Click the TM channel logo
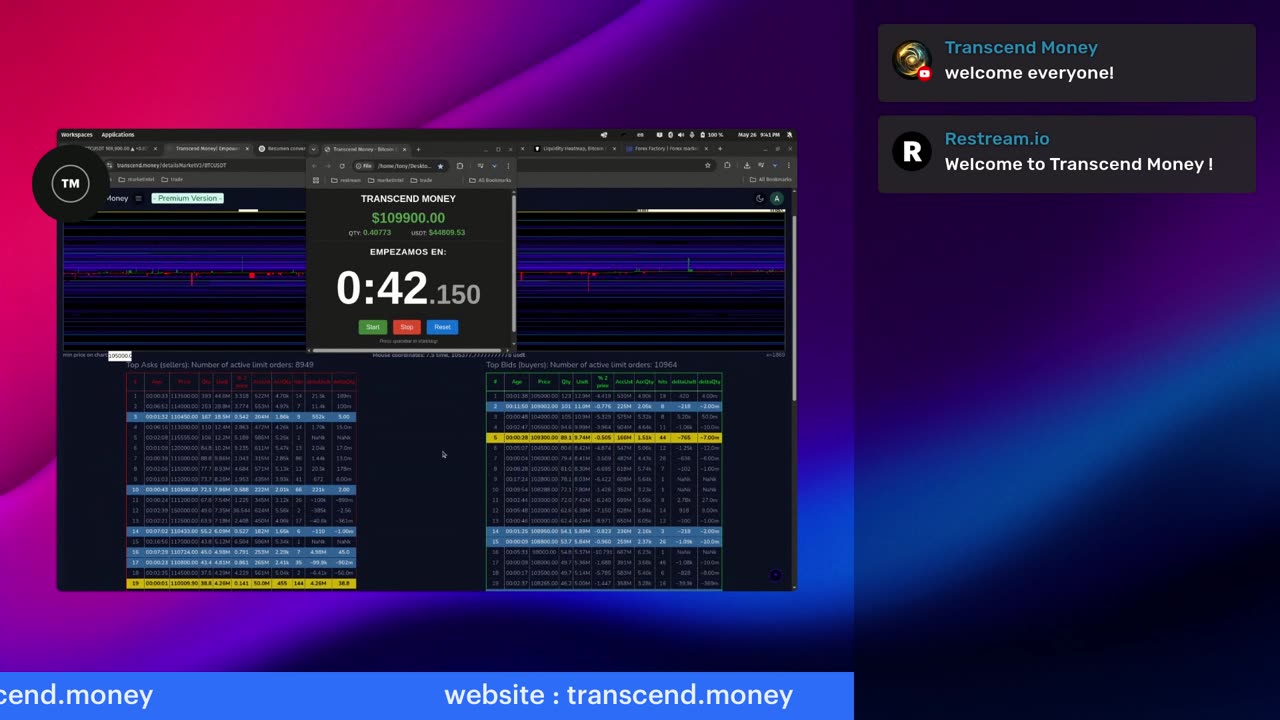Viewport: 1280px width, 720px height. tap(70, 184)
